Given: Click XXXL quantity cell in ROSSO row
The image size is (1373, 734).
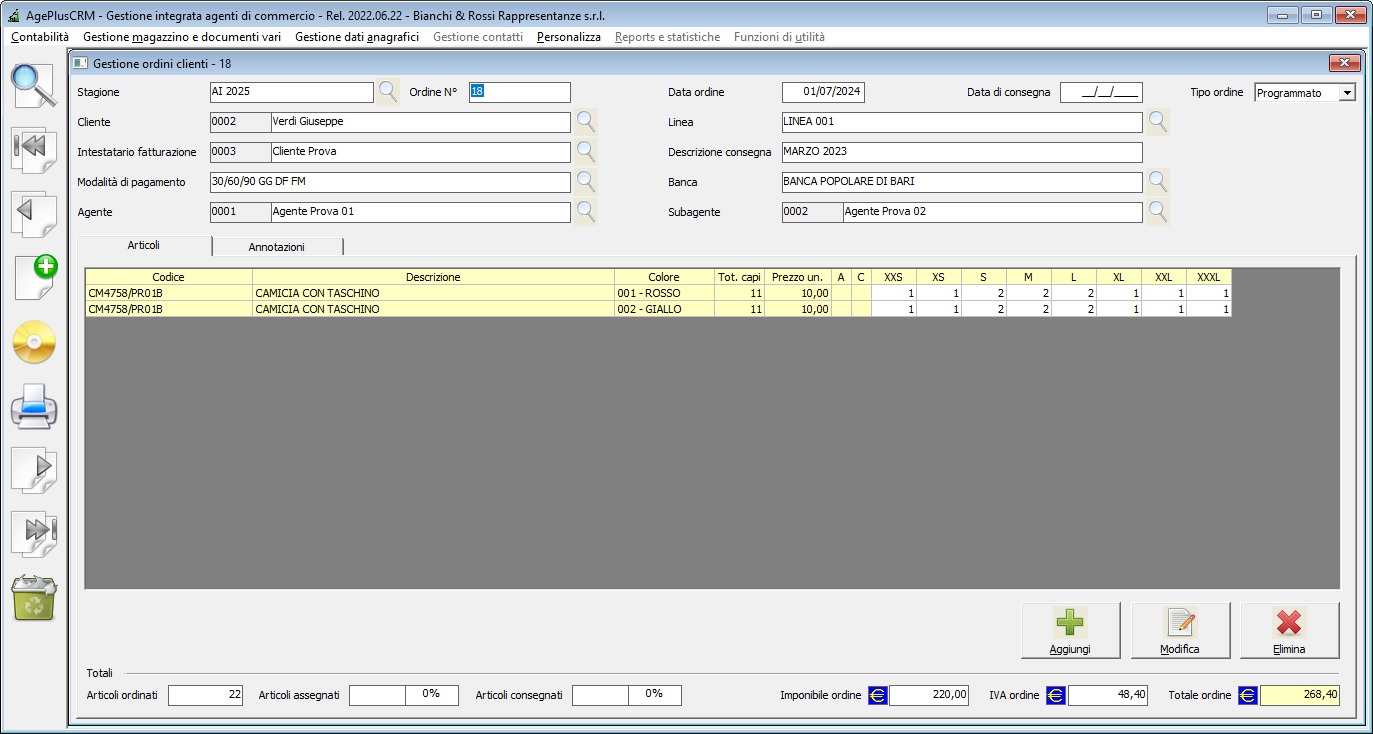Looking at the screenshot, I should (x=1209, y=293).
